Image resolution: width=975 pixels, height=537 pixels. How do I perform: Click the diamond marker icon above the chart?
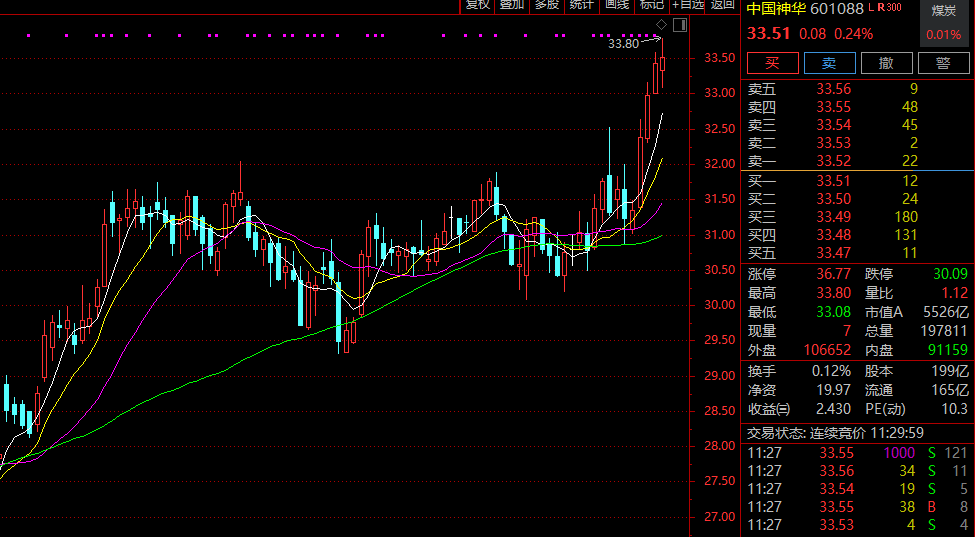pos(660,24)
